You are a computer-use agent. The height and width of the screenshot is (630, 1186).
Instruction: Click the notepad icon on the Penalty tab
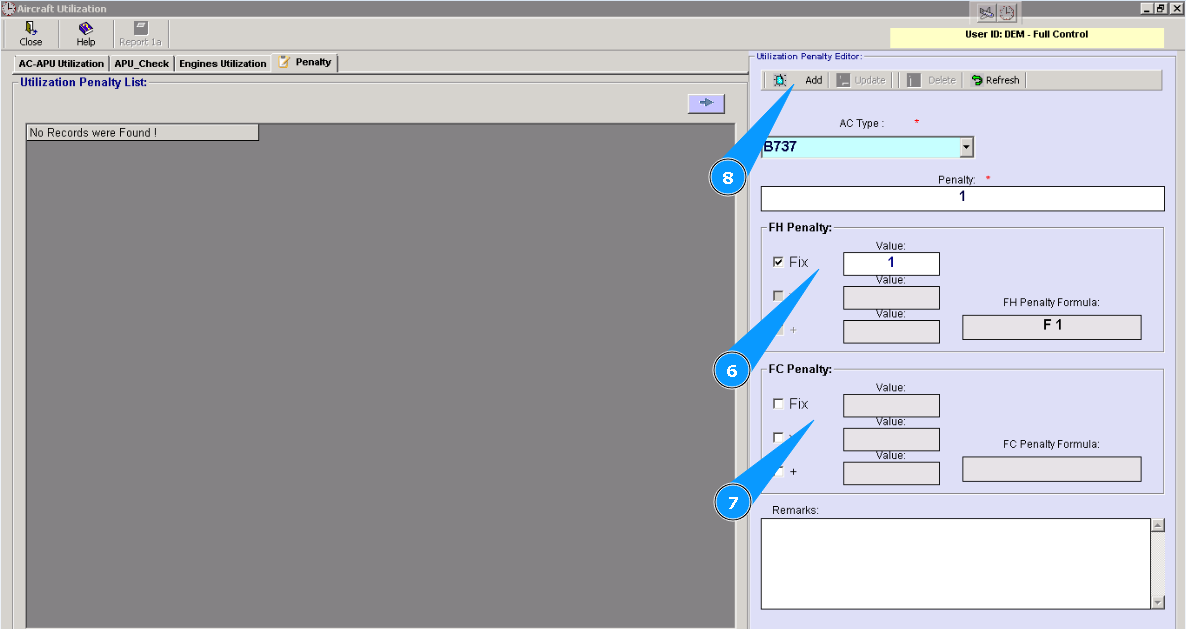[284, 62]
